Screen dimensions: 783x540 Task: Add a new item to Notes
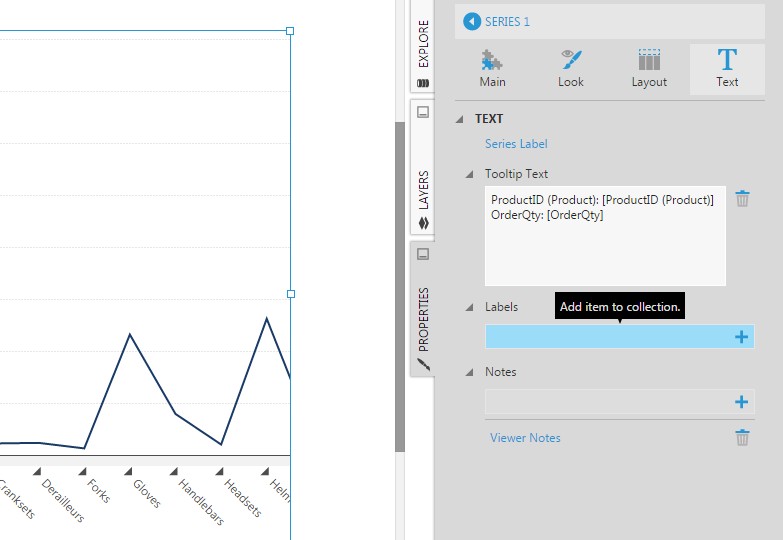coord(741,402)
